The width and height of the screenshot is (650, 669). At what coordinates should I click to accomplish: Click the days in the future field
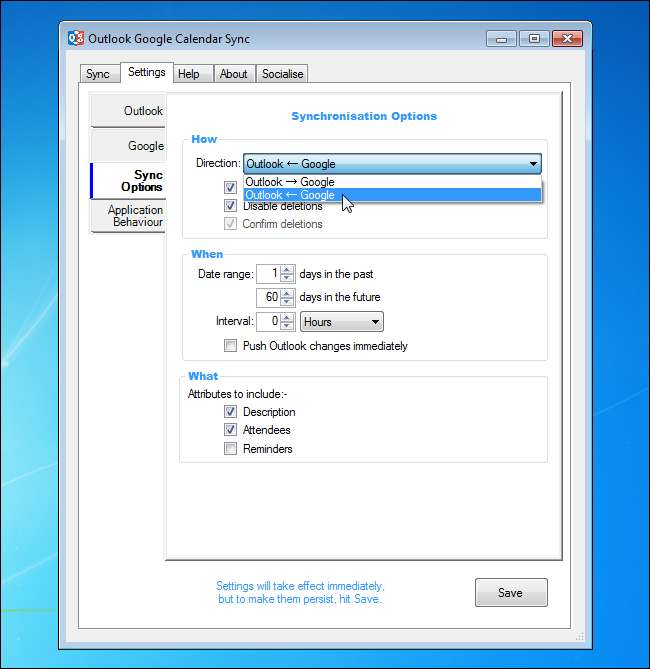[268, 297]
